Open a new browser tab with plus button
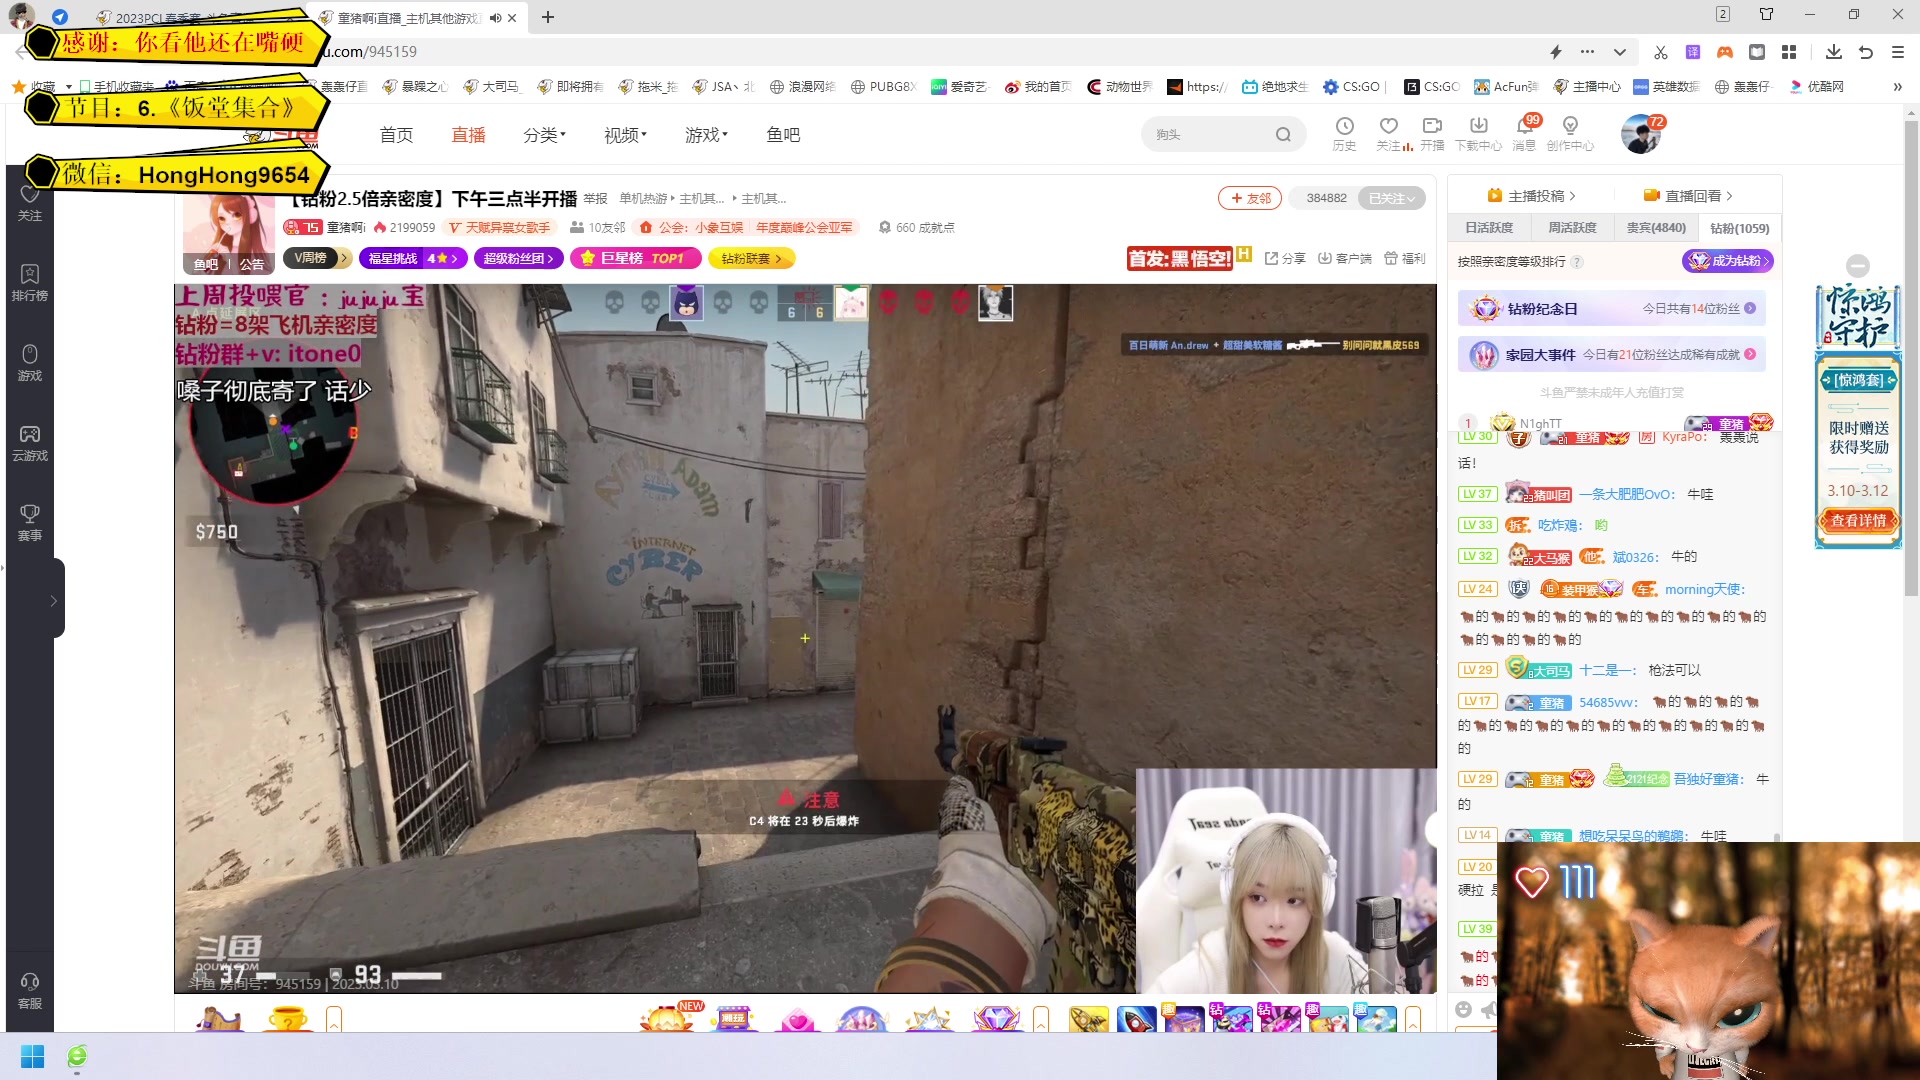This screenshot has width=1920, height=1080. pyautogui.click(x=548, y=17)
